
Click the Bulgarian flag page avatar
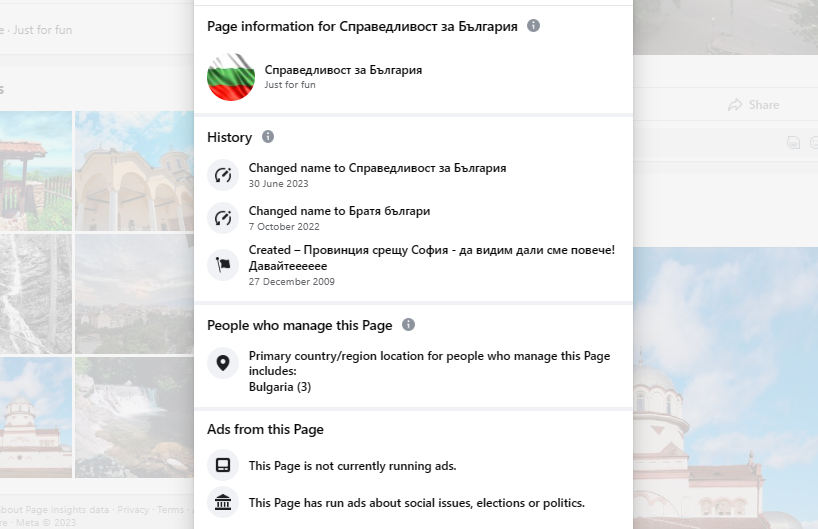click(x=231, y=77)
